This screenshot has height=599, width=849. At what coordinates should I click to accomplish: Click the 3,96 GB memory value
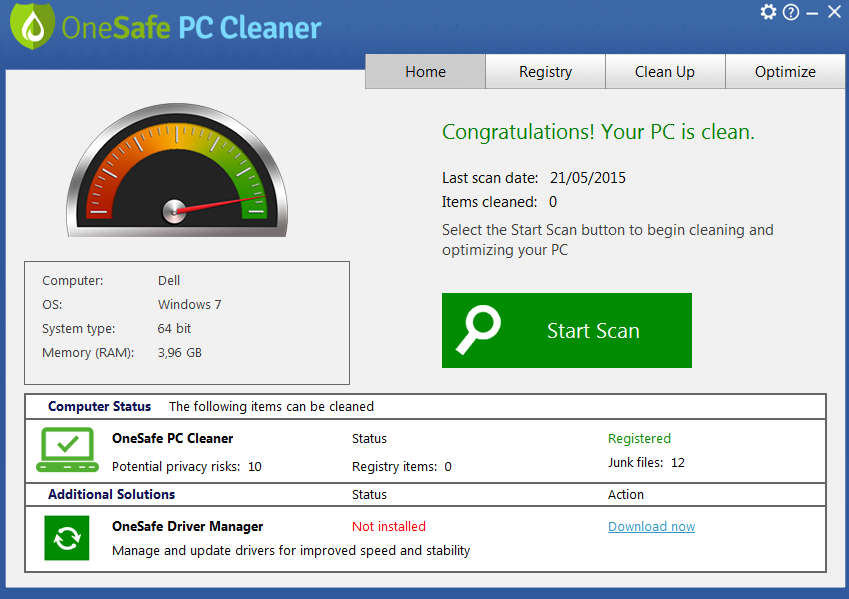point(180,353)
